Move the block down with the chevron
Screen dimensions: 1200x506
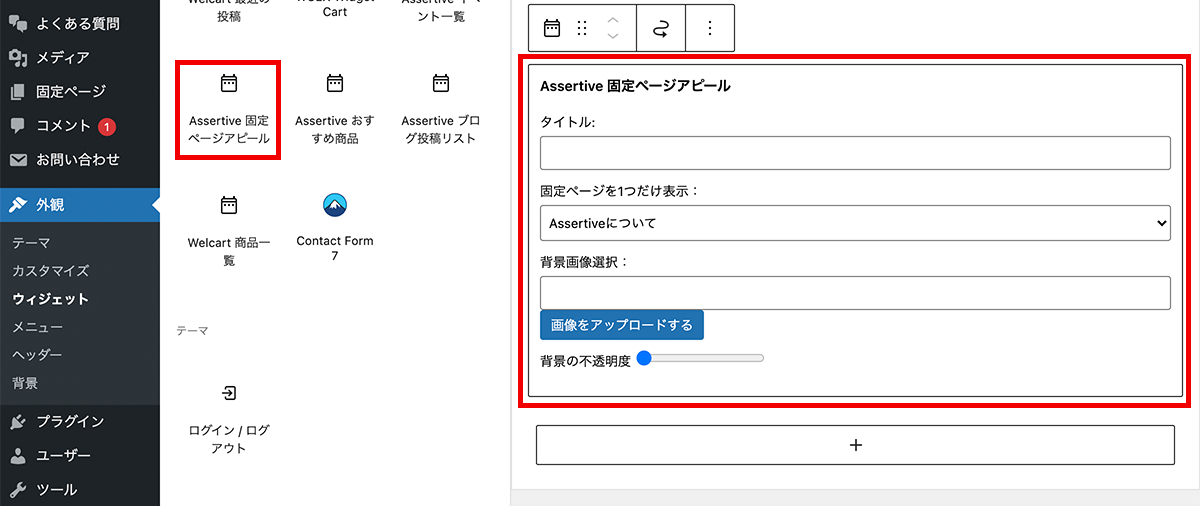tap(613, 36)
